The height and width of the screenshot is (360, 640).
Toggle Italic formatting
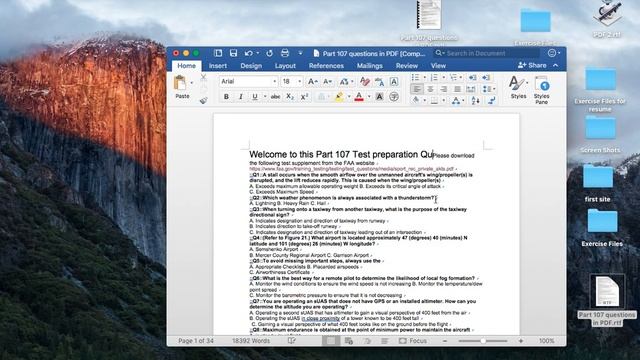(x=240, y=97)
